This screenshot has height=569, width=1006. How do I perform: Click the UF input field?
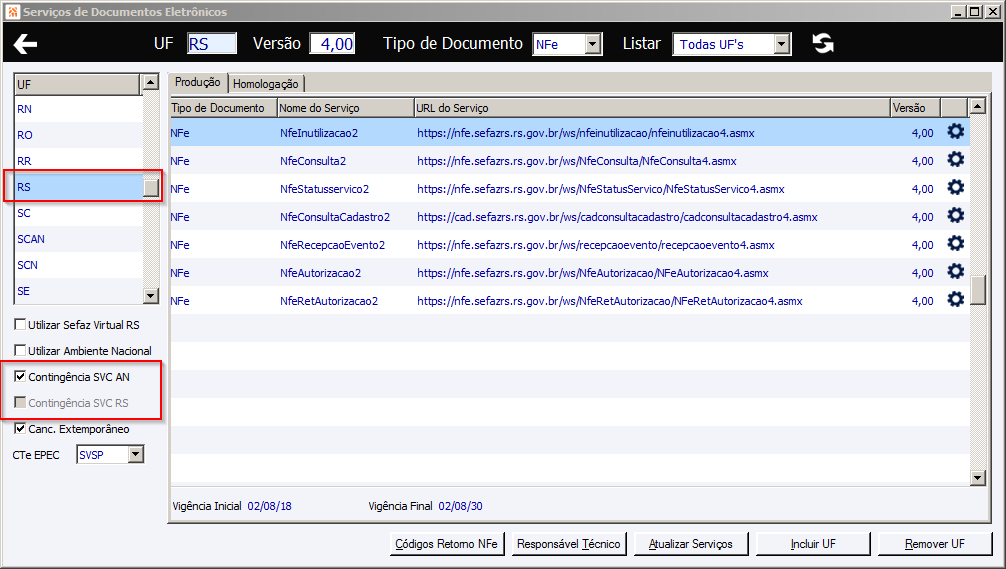pyautogui.click(x=212, y=44)
